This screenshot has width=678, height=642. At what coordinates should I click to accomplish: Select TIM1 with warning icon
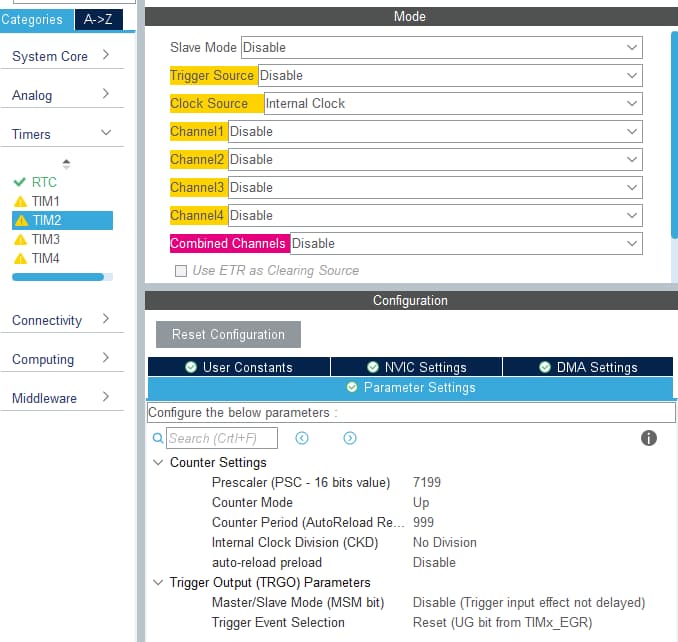pyautogui.click(x=45, y=201)
